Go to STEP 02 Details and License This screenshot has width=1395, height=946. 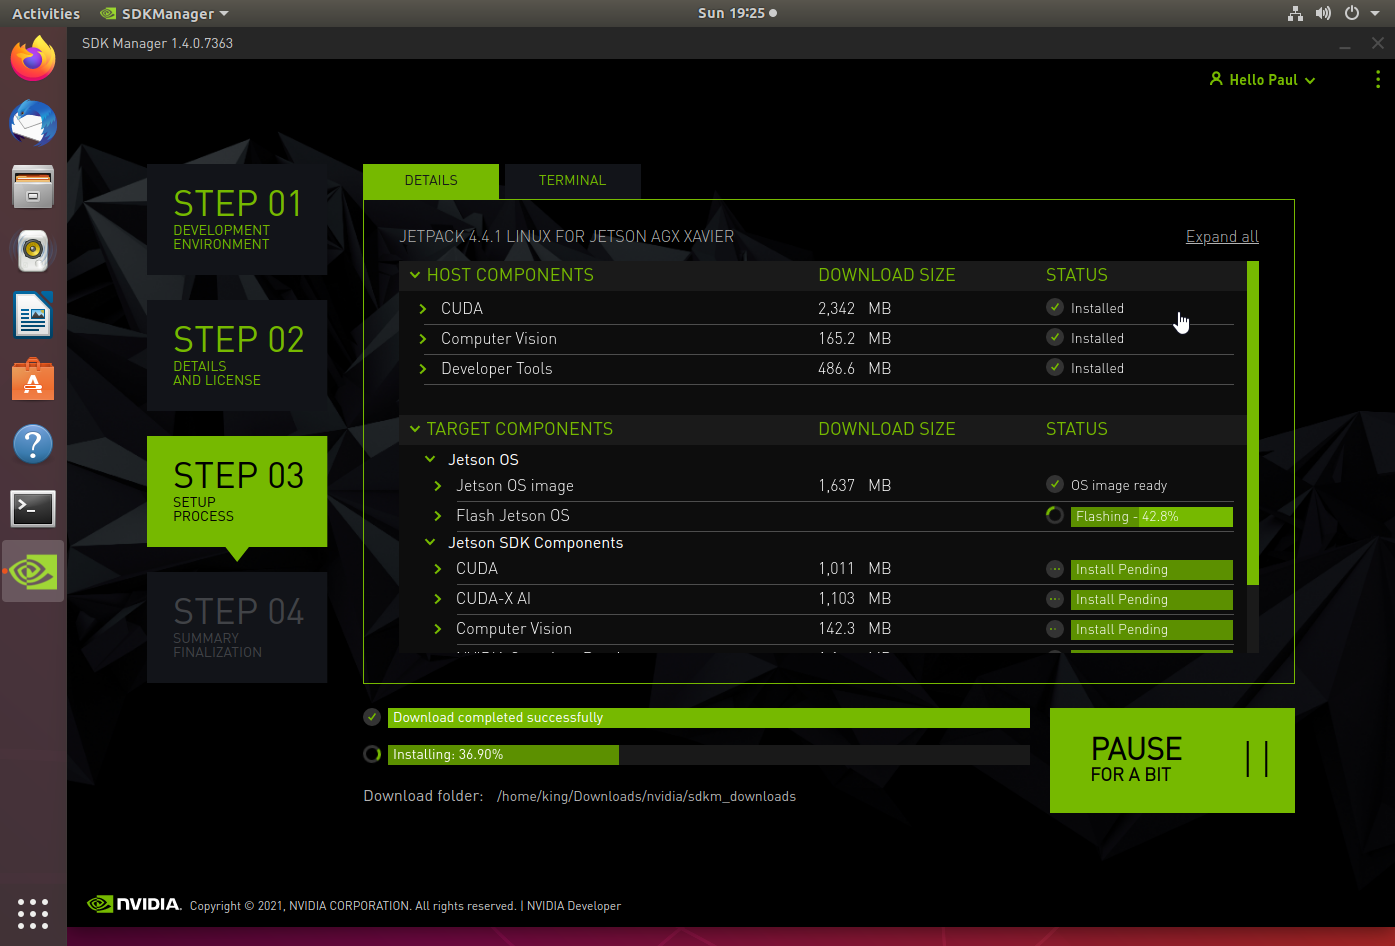pos(237,355)
